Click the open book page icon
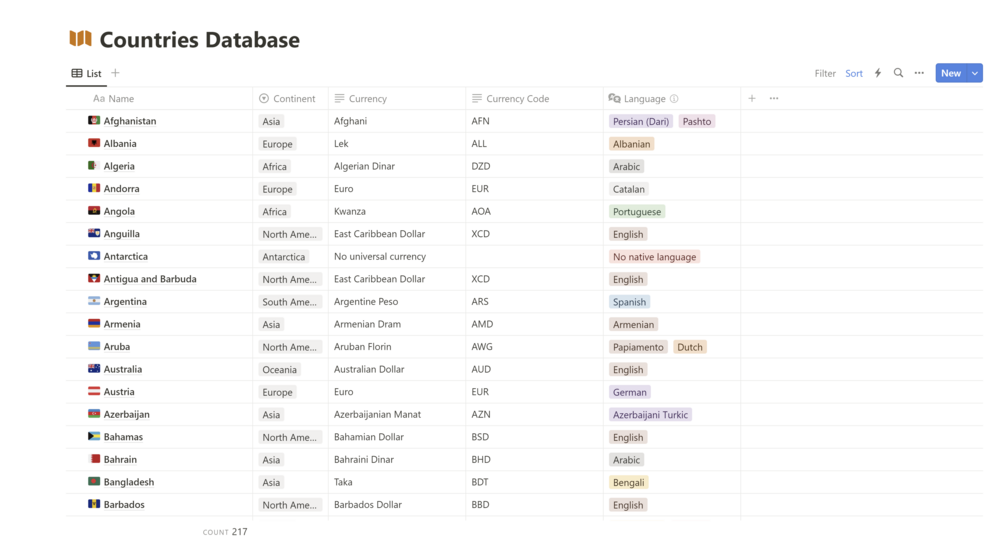The height and width of the screenshot is (544, 1005). coord(80,40)
